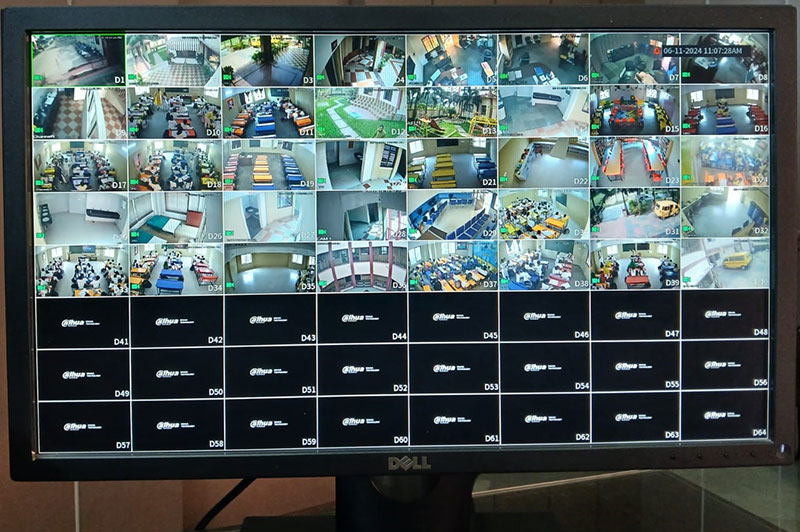The image size is (800, 532).
Task: Open camera D31 showing the yellow vehicle
Action: click(x=634, y=213)
